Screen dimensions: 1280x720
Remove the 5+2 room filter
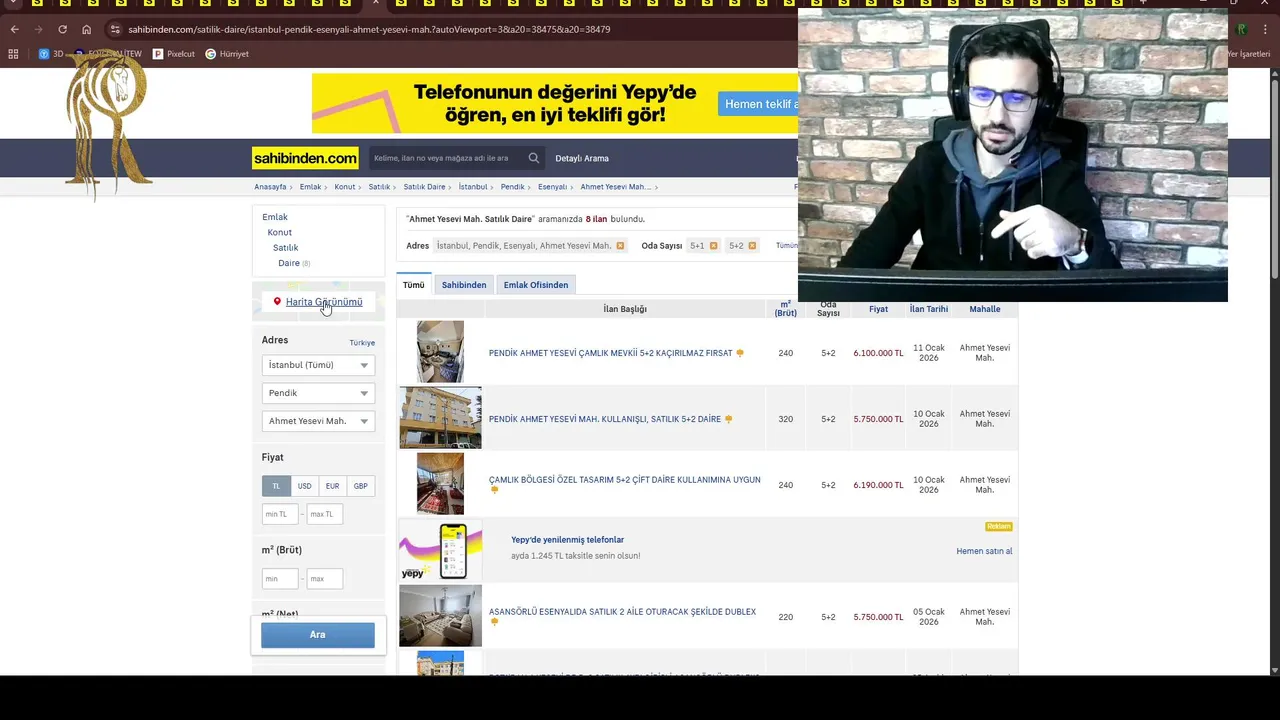point(752,246)
